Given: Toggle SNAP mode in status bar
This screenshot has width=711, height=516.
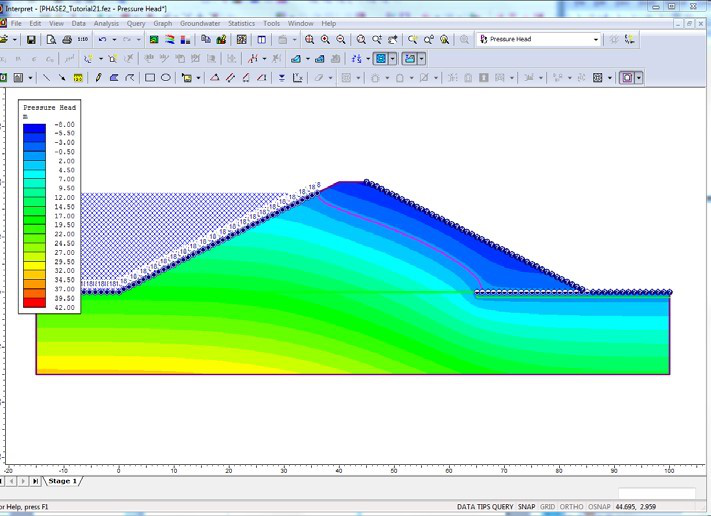Looking at the screenshot, I should pos(526,507).
